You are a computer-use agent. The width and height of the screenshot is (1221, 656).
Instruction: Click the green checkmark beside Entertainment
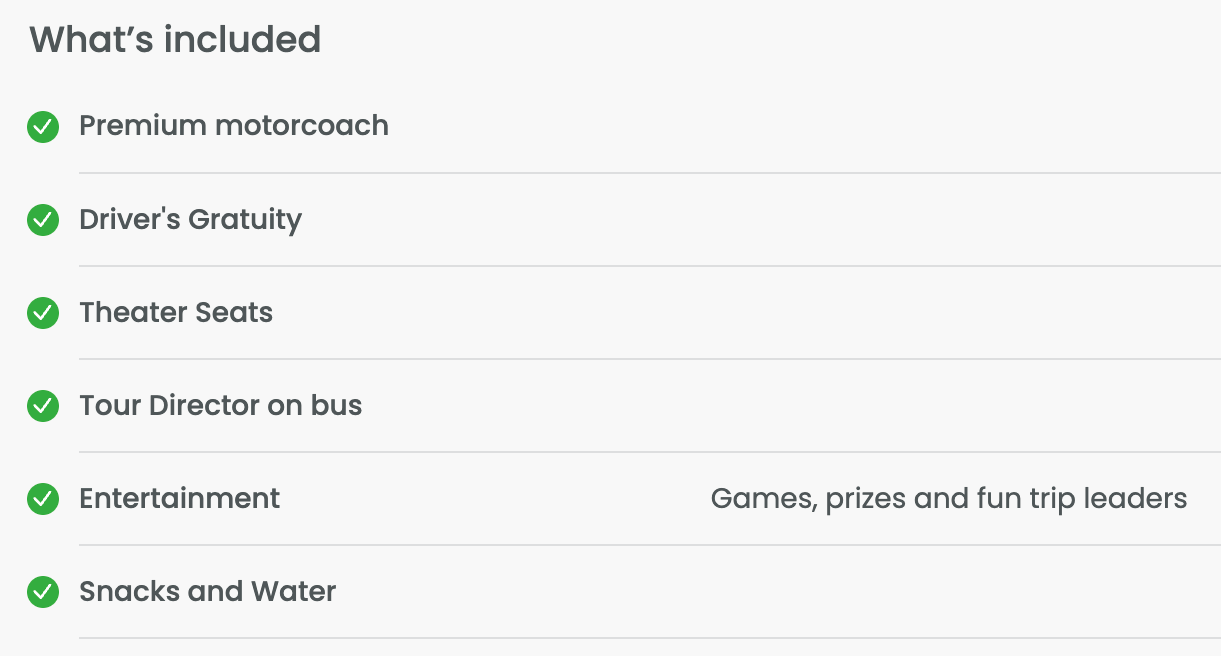point(43,499)
